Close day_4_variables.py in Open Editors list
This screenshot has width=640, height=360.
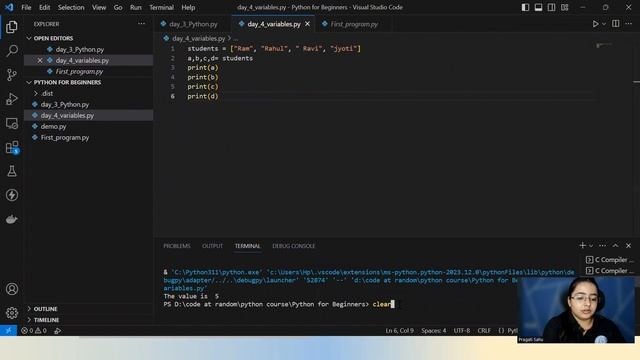[x=40, y=60]
